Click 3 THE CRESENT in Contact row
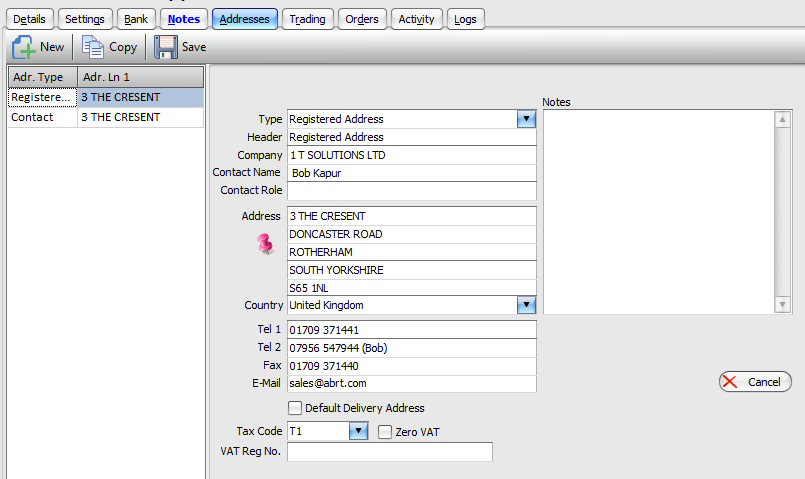Viewport: 805px width, 479px height. tap(121, 117)
